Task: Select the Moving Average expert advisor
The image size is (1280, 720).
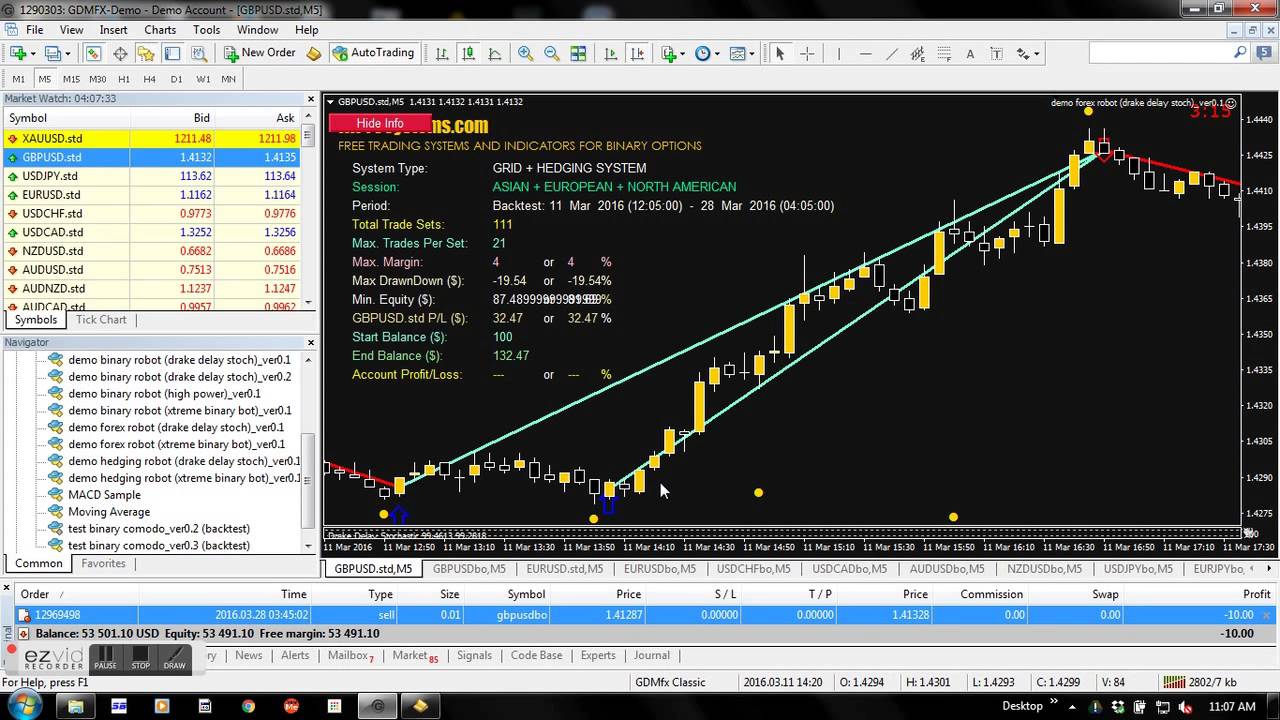Action: (108, 512)
